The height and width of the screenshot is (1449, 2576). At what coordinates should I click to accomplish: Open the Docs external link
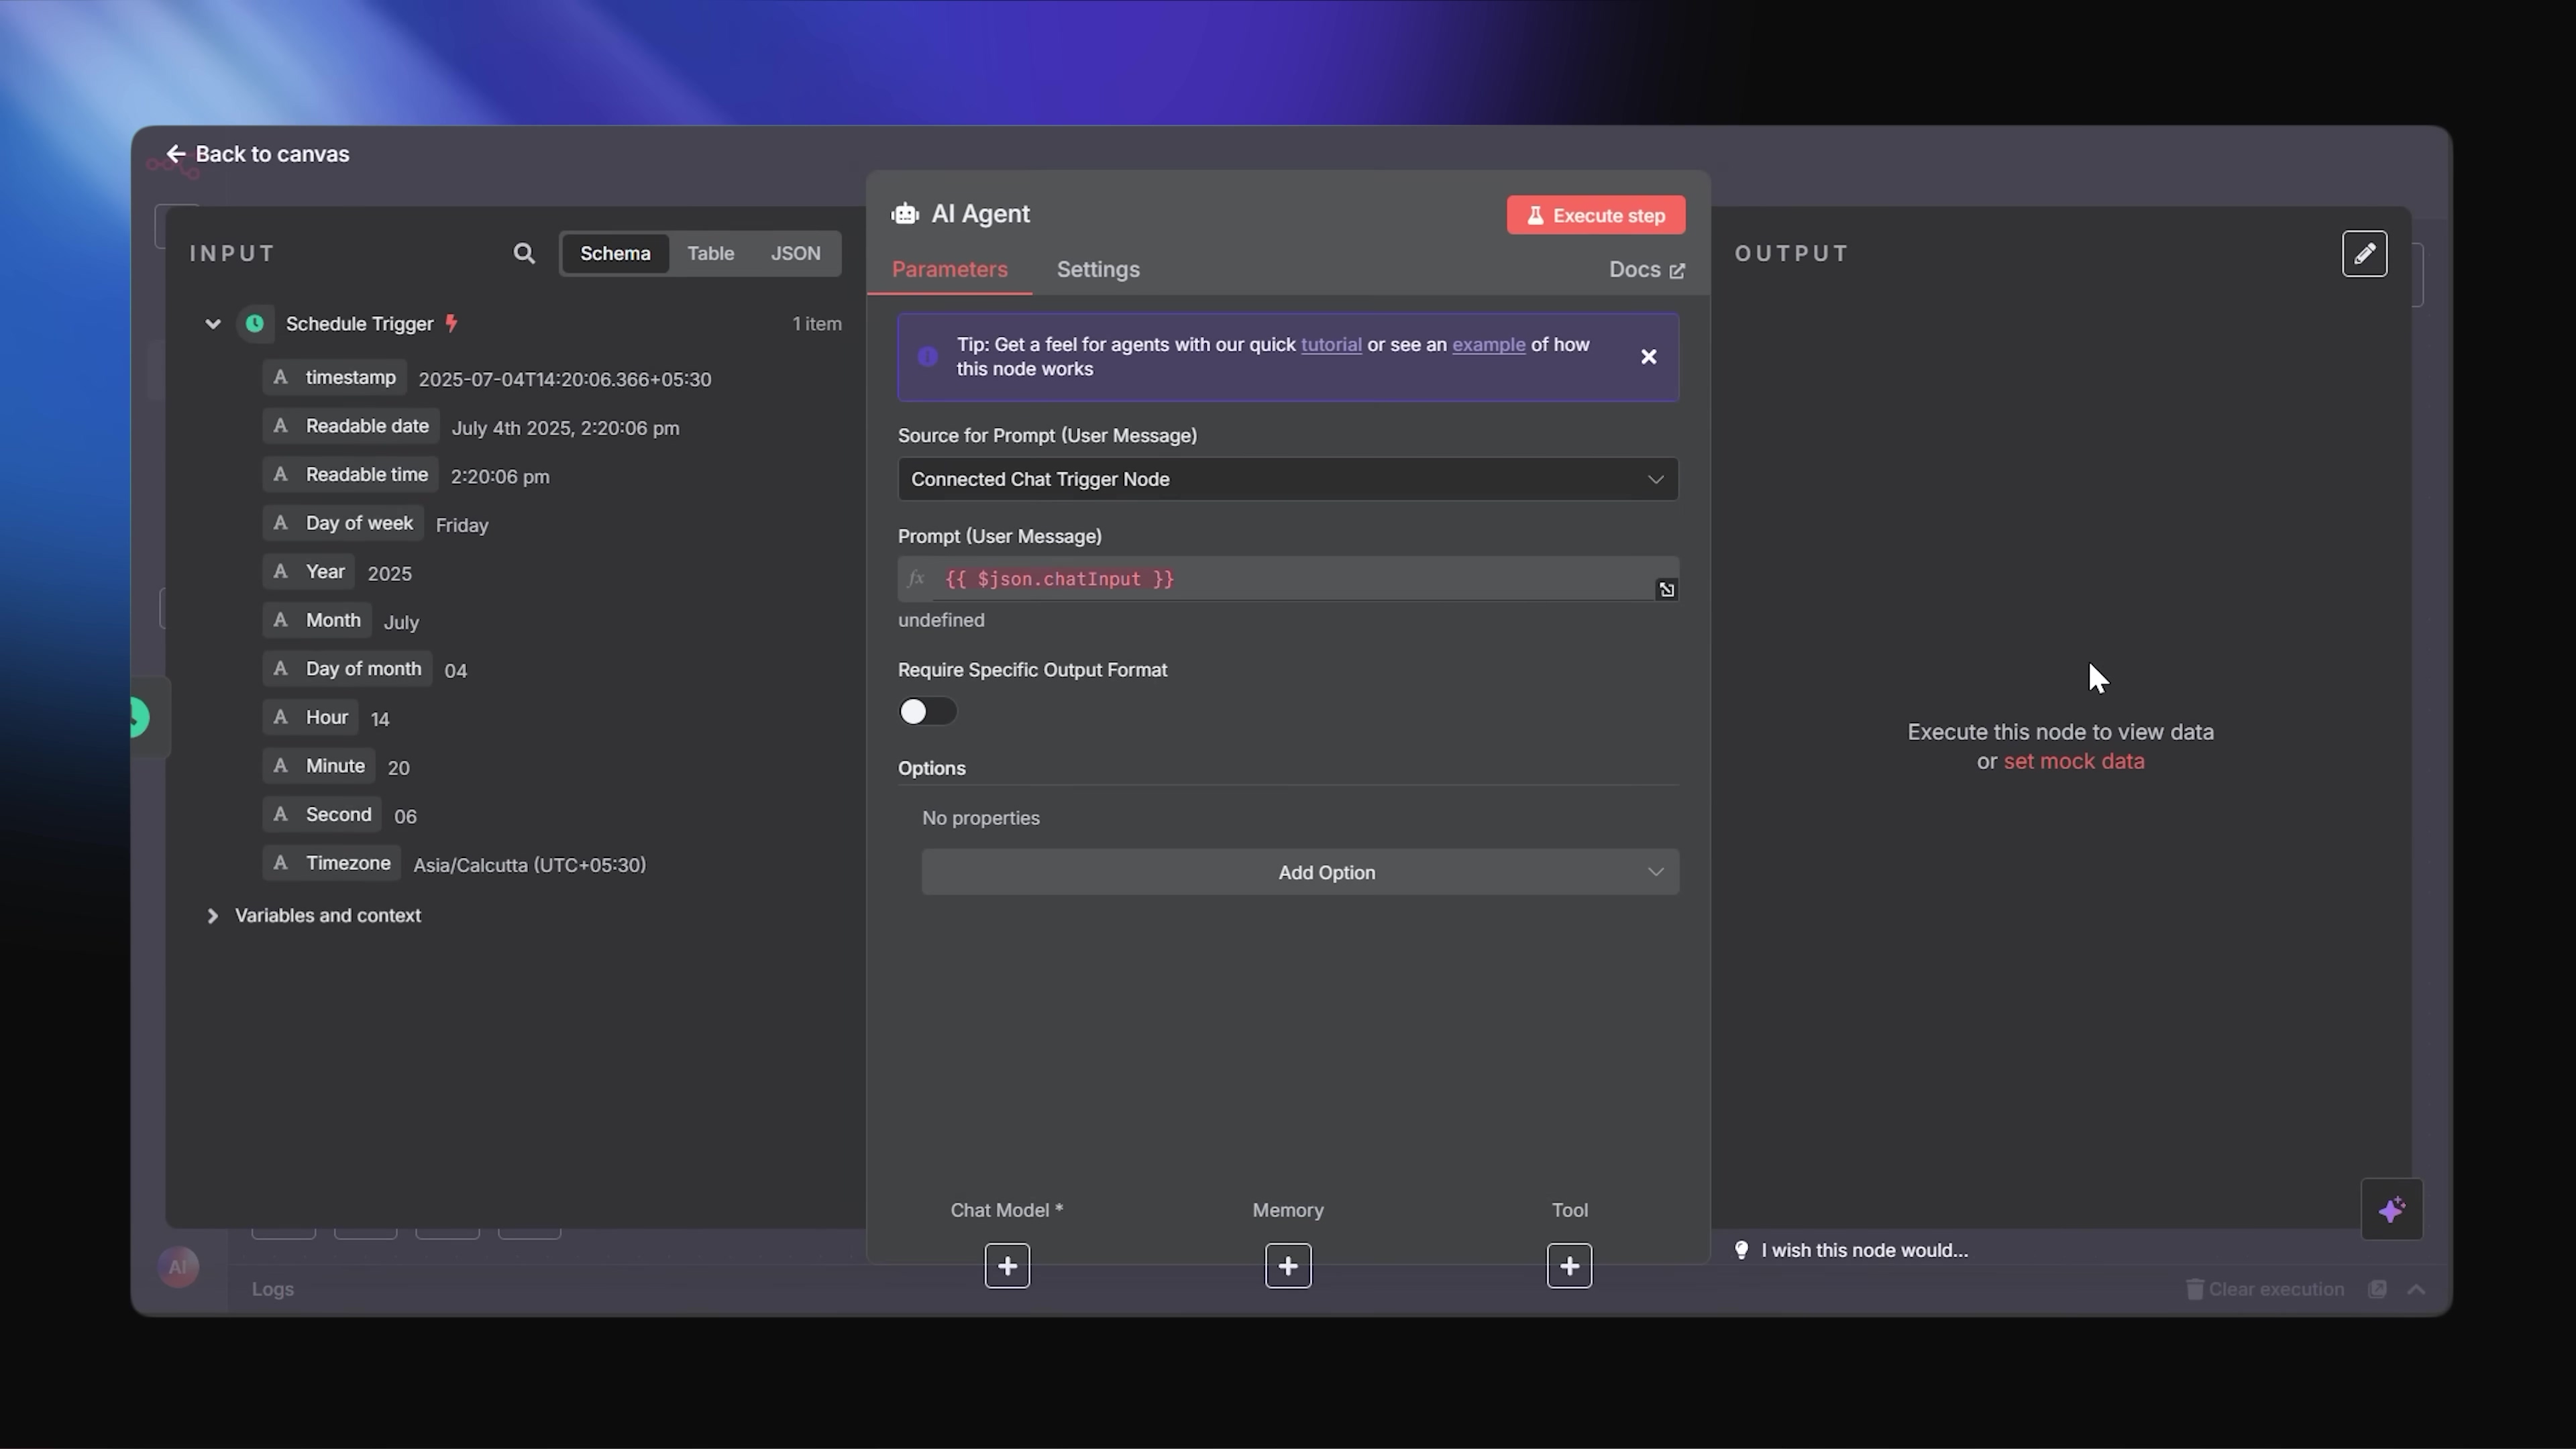1646,270
